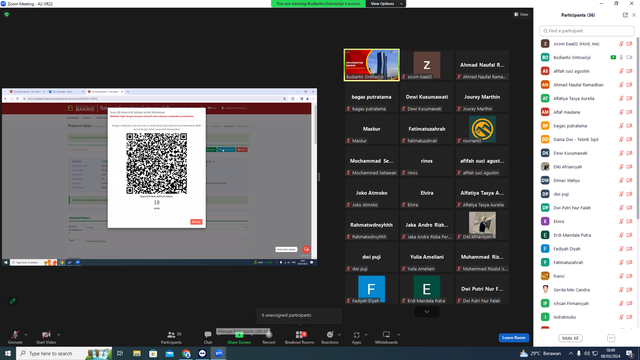
Task: Expand the arrow next to Apps
Action: pos(366,335)
